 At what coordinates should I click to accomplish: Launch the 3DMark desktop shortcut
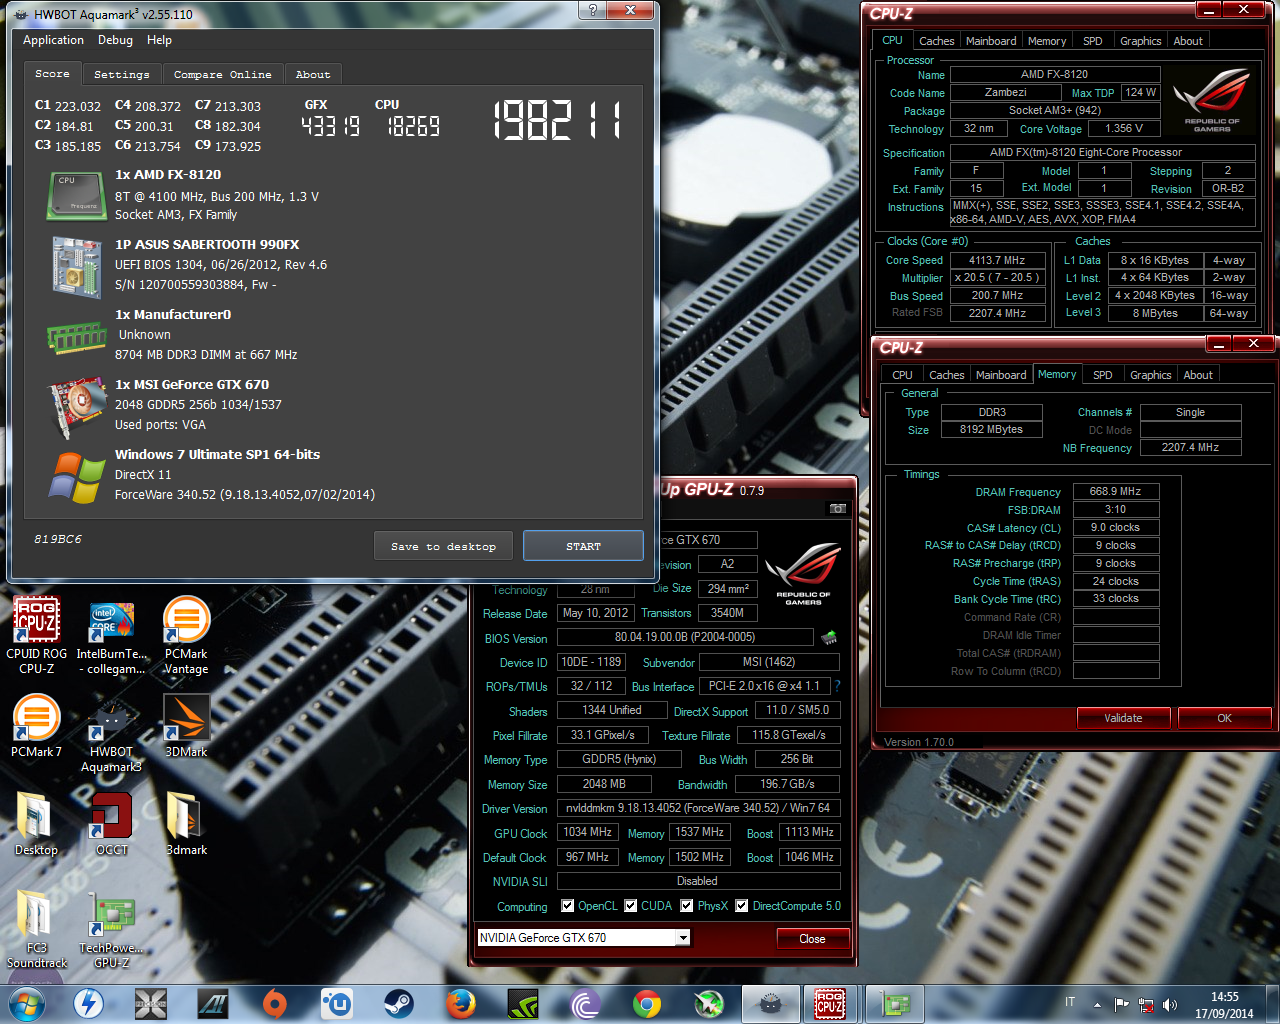pos(186,727)
